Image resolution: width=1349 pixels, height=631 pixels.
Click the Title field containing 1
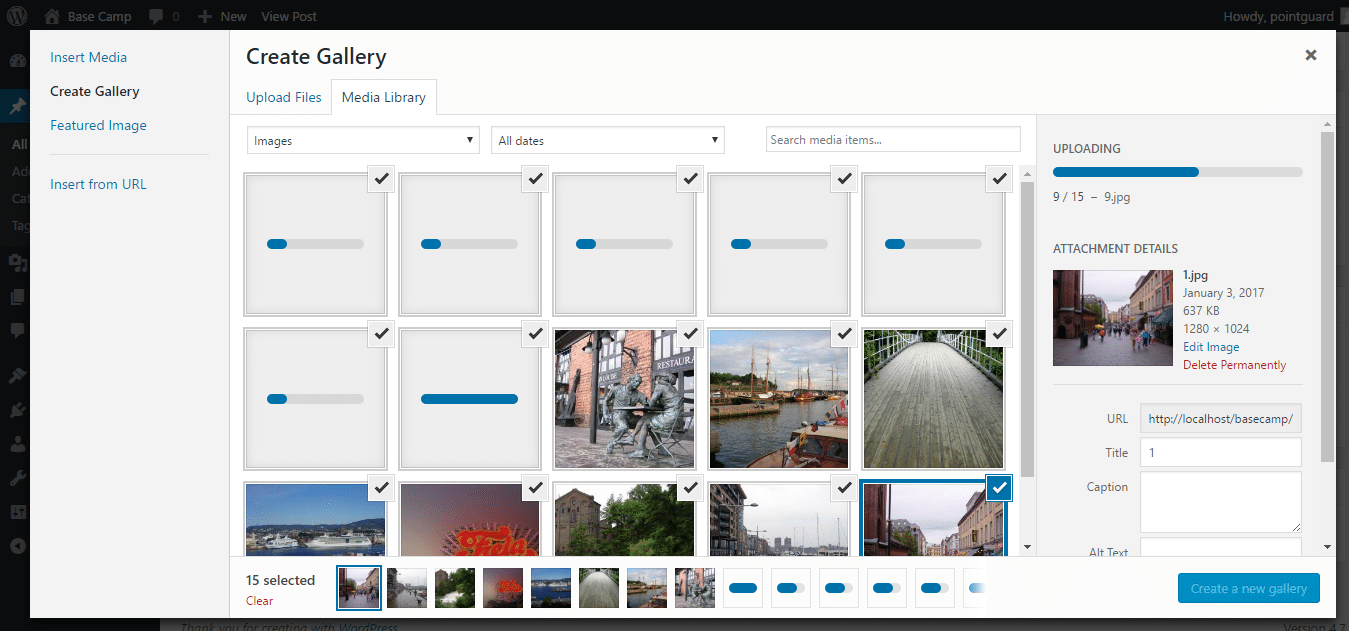pyautogui.click(x=1221, y=452)
